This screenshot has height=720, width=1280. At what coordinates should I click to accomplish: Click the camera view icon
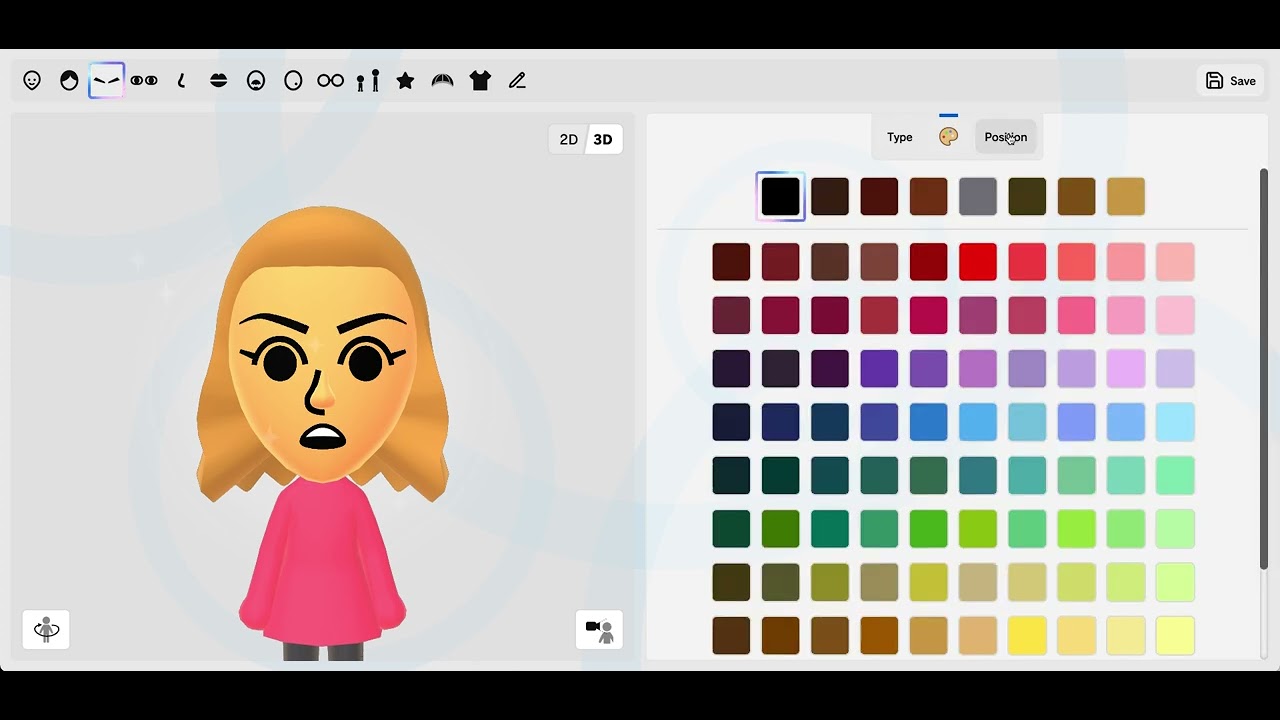click(x=599, y=630)
